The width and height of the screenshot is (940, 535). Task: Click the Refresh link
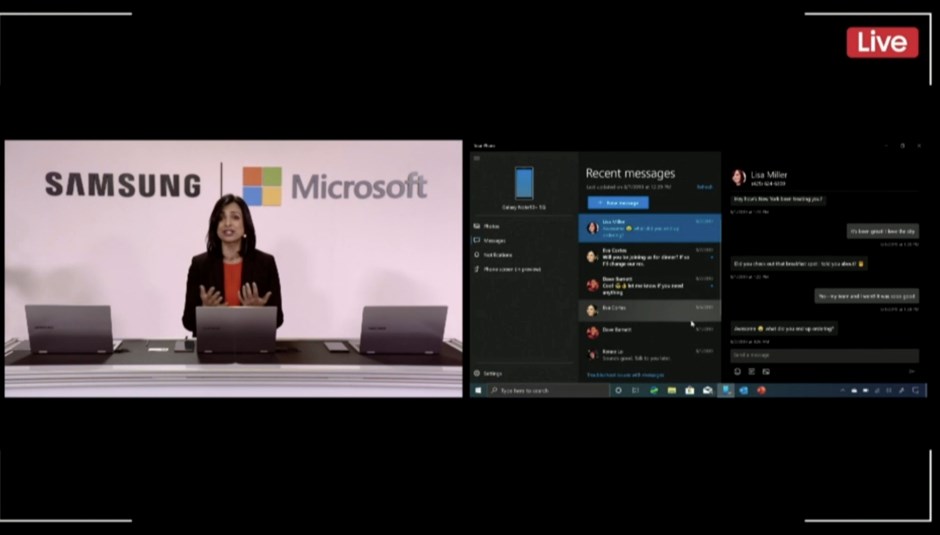pyautogui.click(x=704, y=187)
